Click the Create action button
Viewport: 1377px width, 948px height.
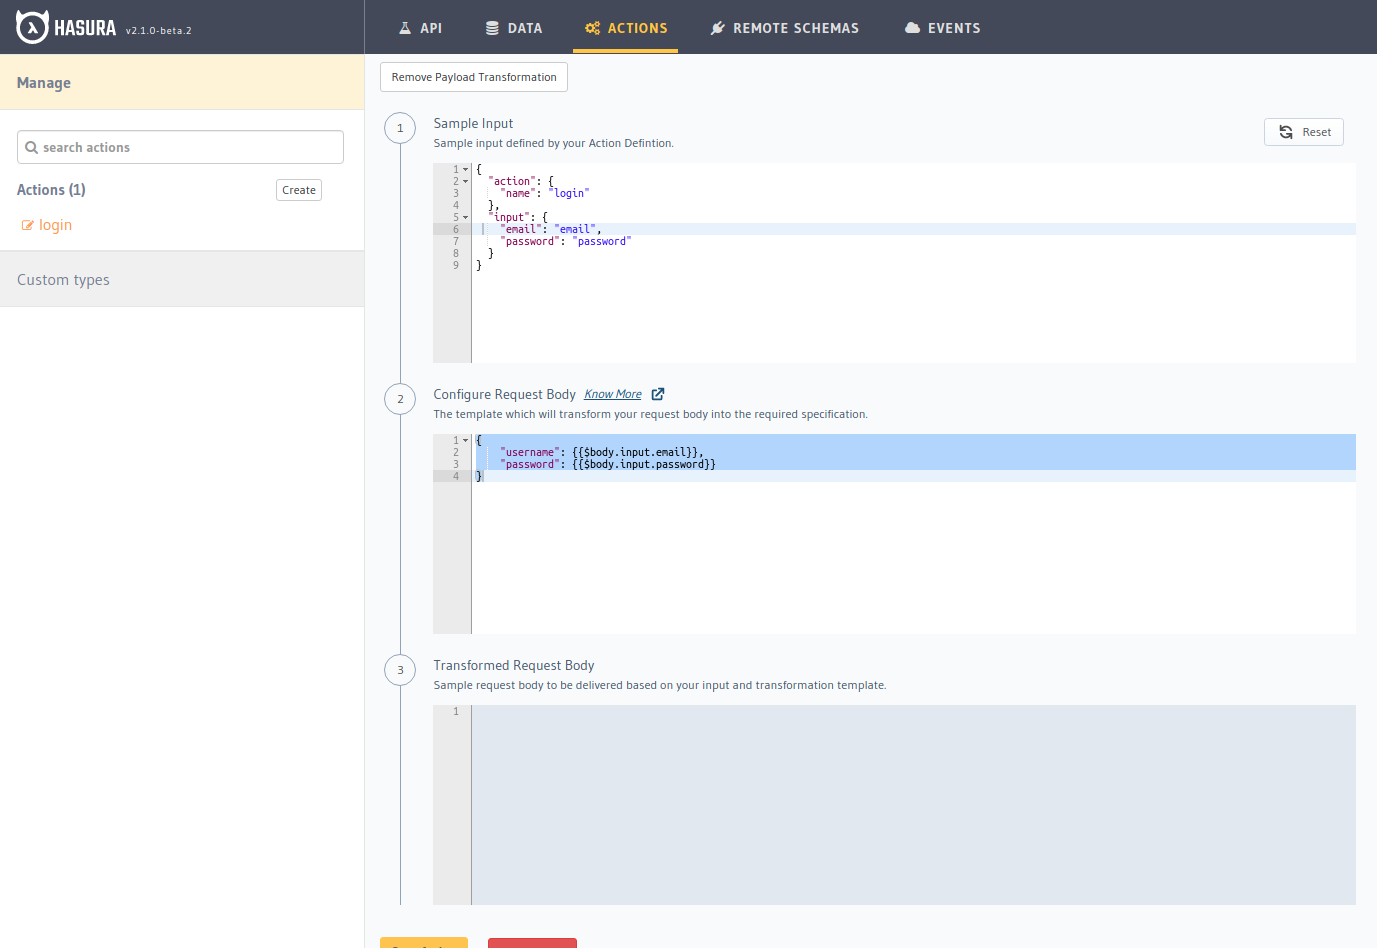pos(299,190)
